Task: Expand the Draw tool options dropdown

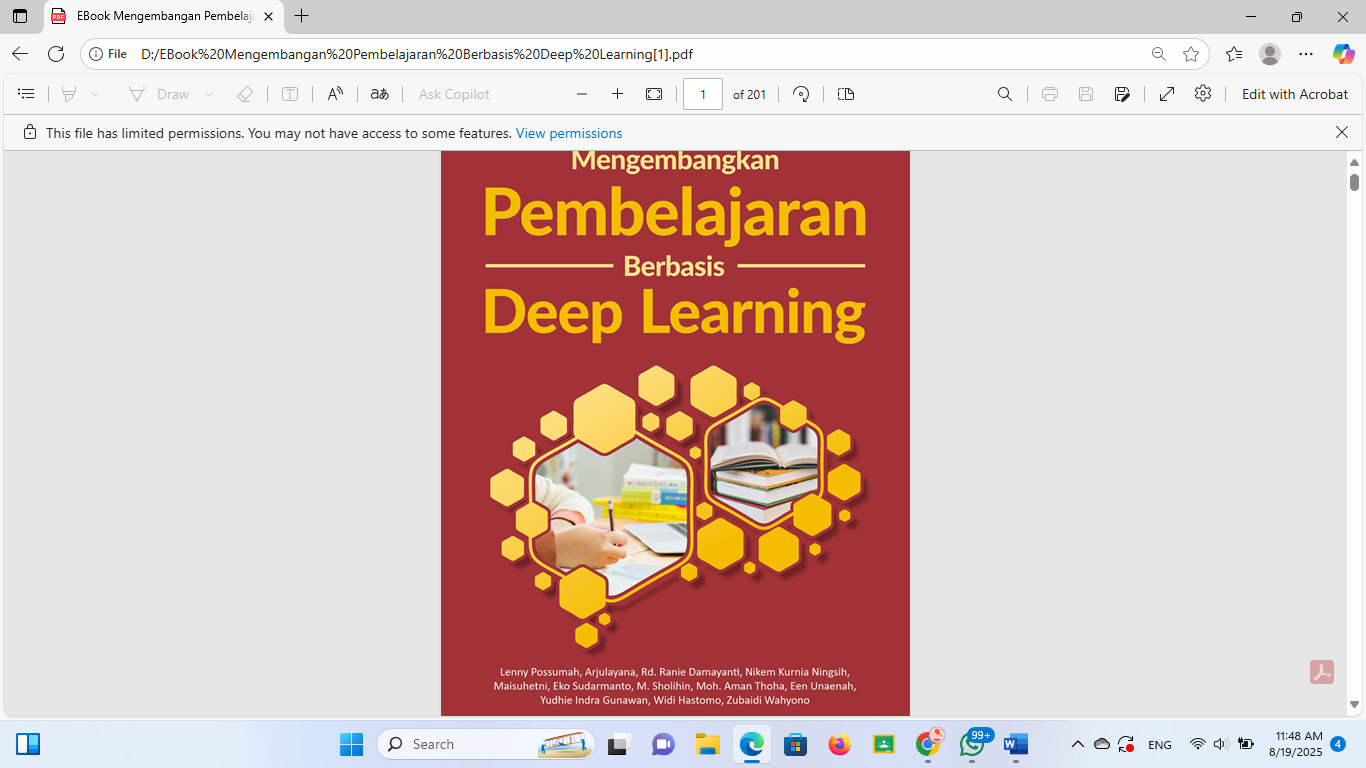Action: click(209, 94)
